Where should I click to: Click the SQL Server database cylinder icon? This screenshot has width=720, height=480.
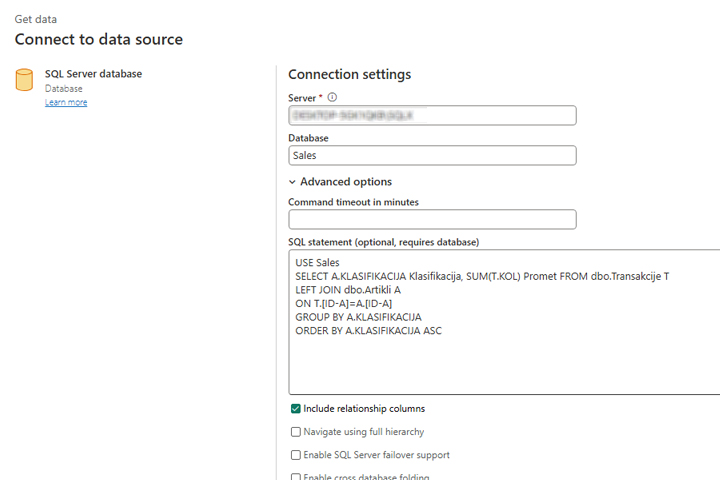coord(25,80)
